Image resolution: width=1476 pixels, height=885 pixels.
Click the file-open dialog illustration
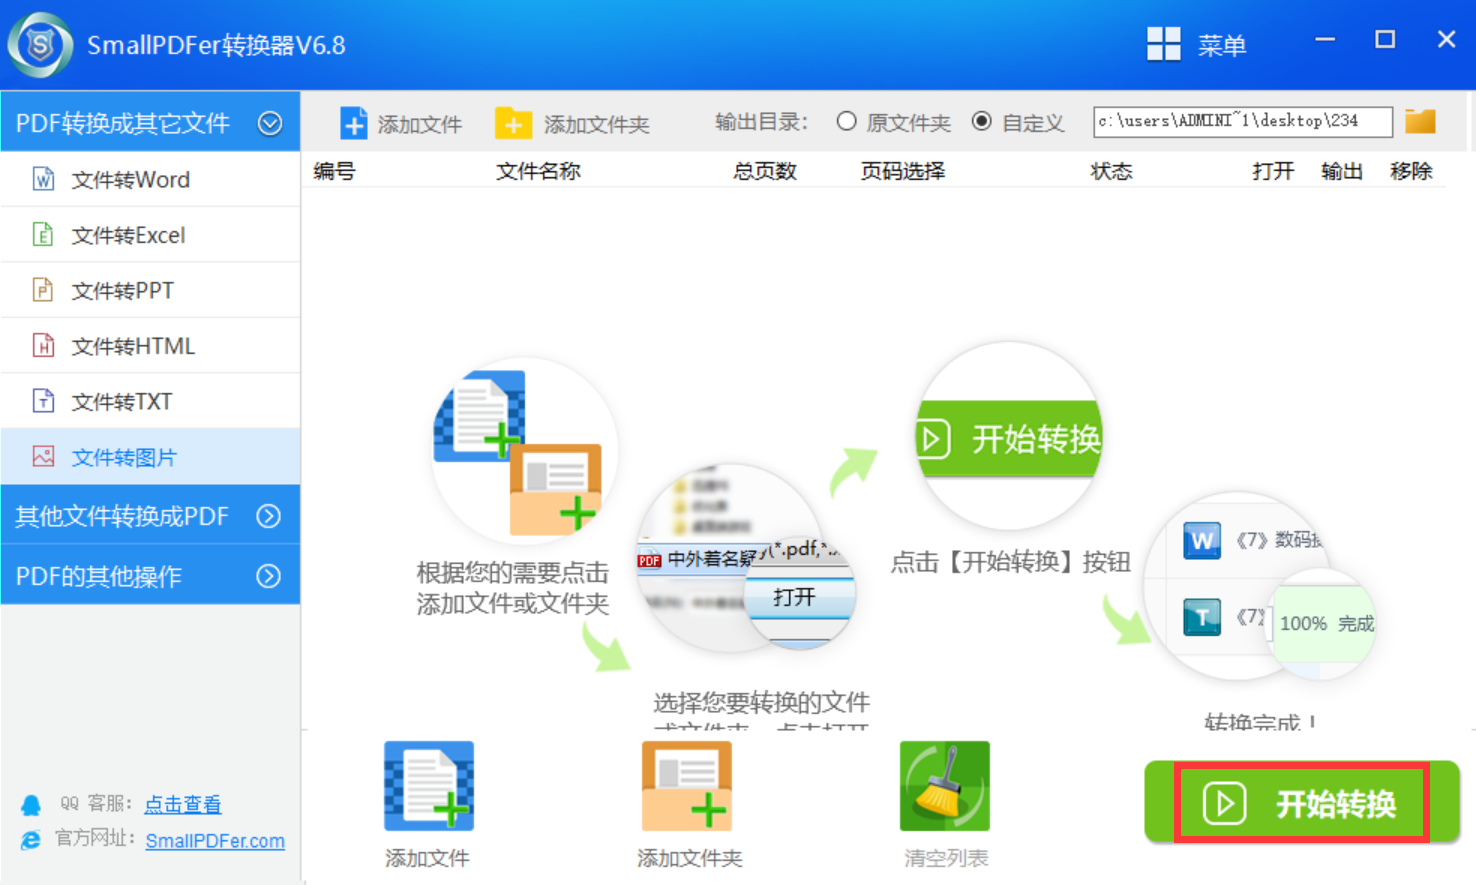pyautogui.click(x=745, y=557)
